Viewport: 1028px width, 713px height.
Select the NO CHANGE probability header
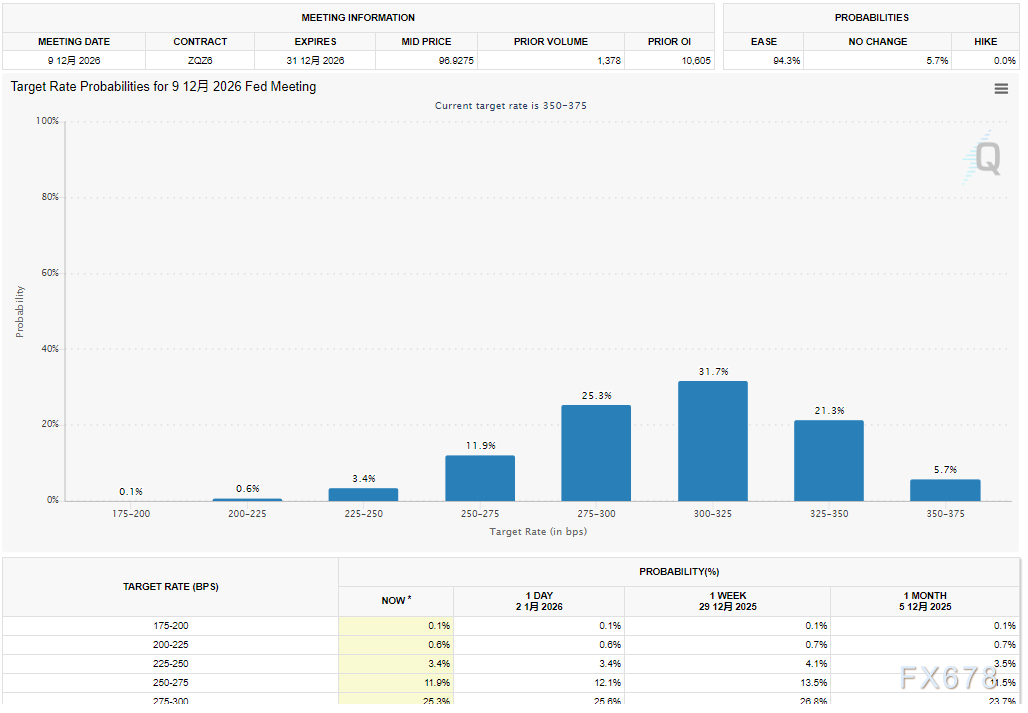[877, 42]
